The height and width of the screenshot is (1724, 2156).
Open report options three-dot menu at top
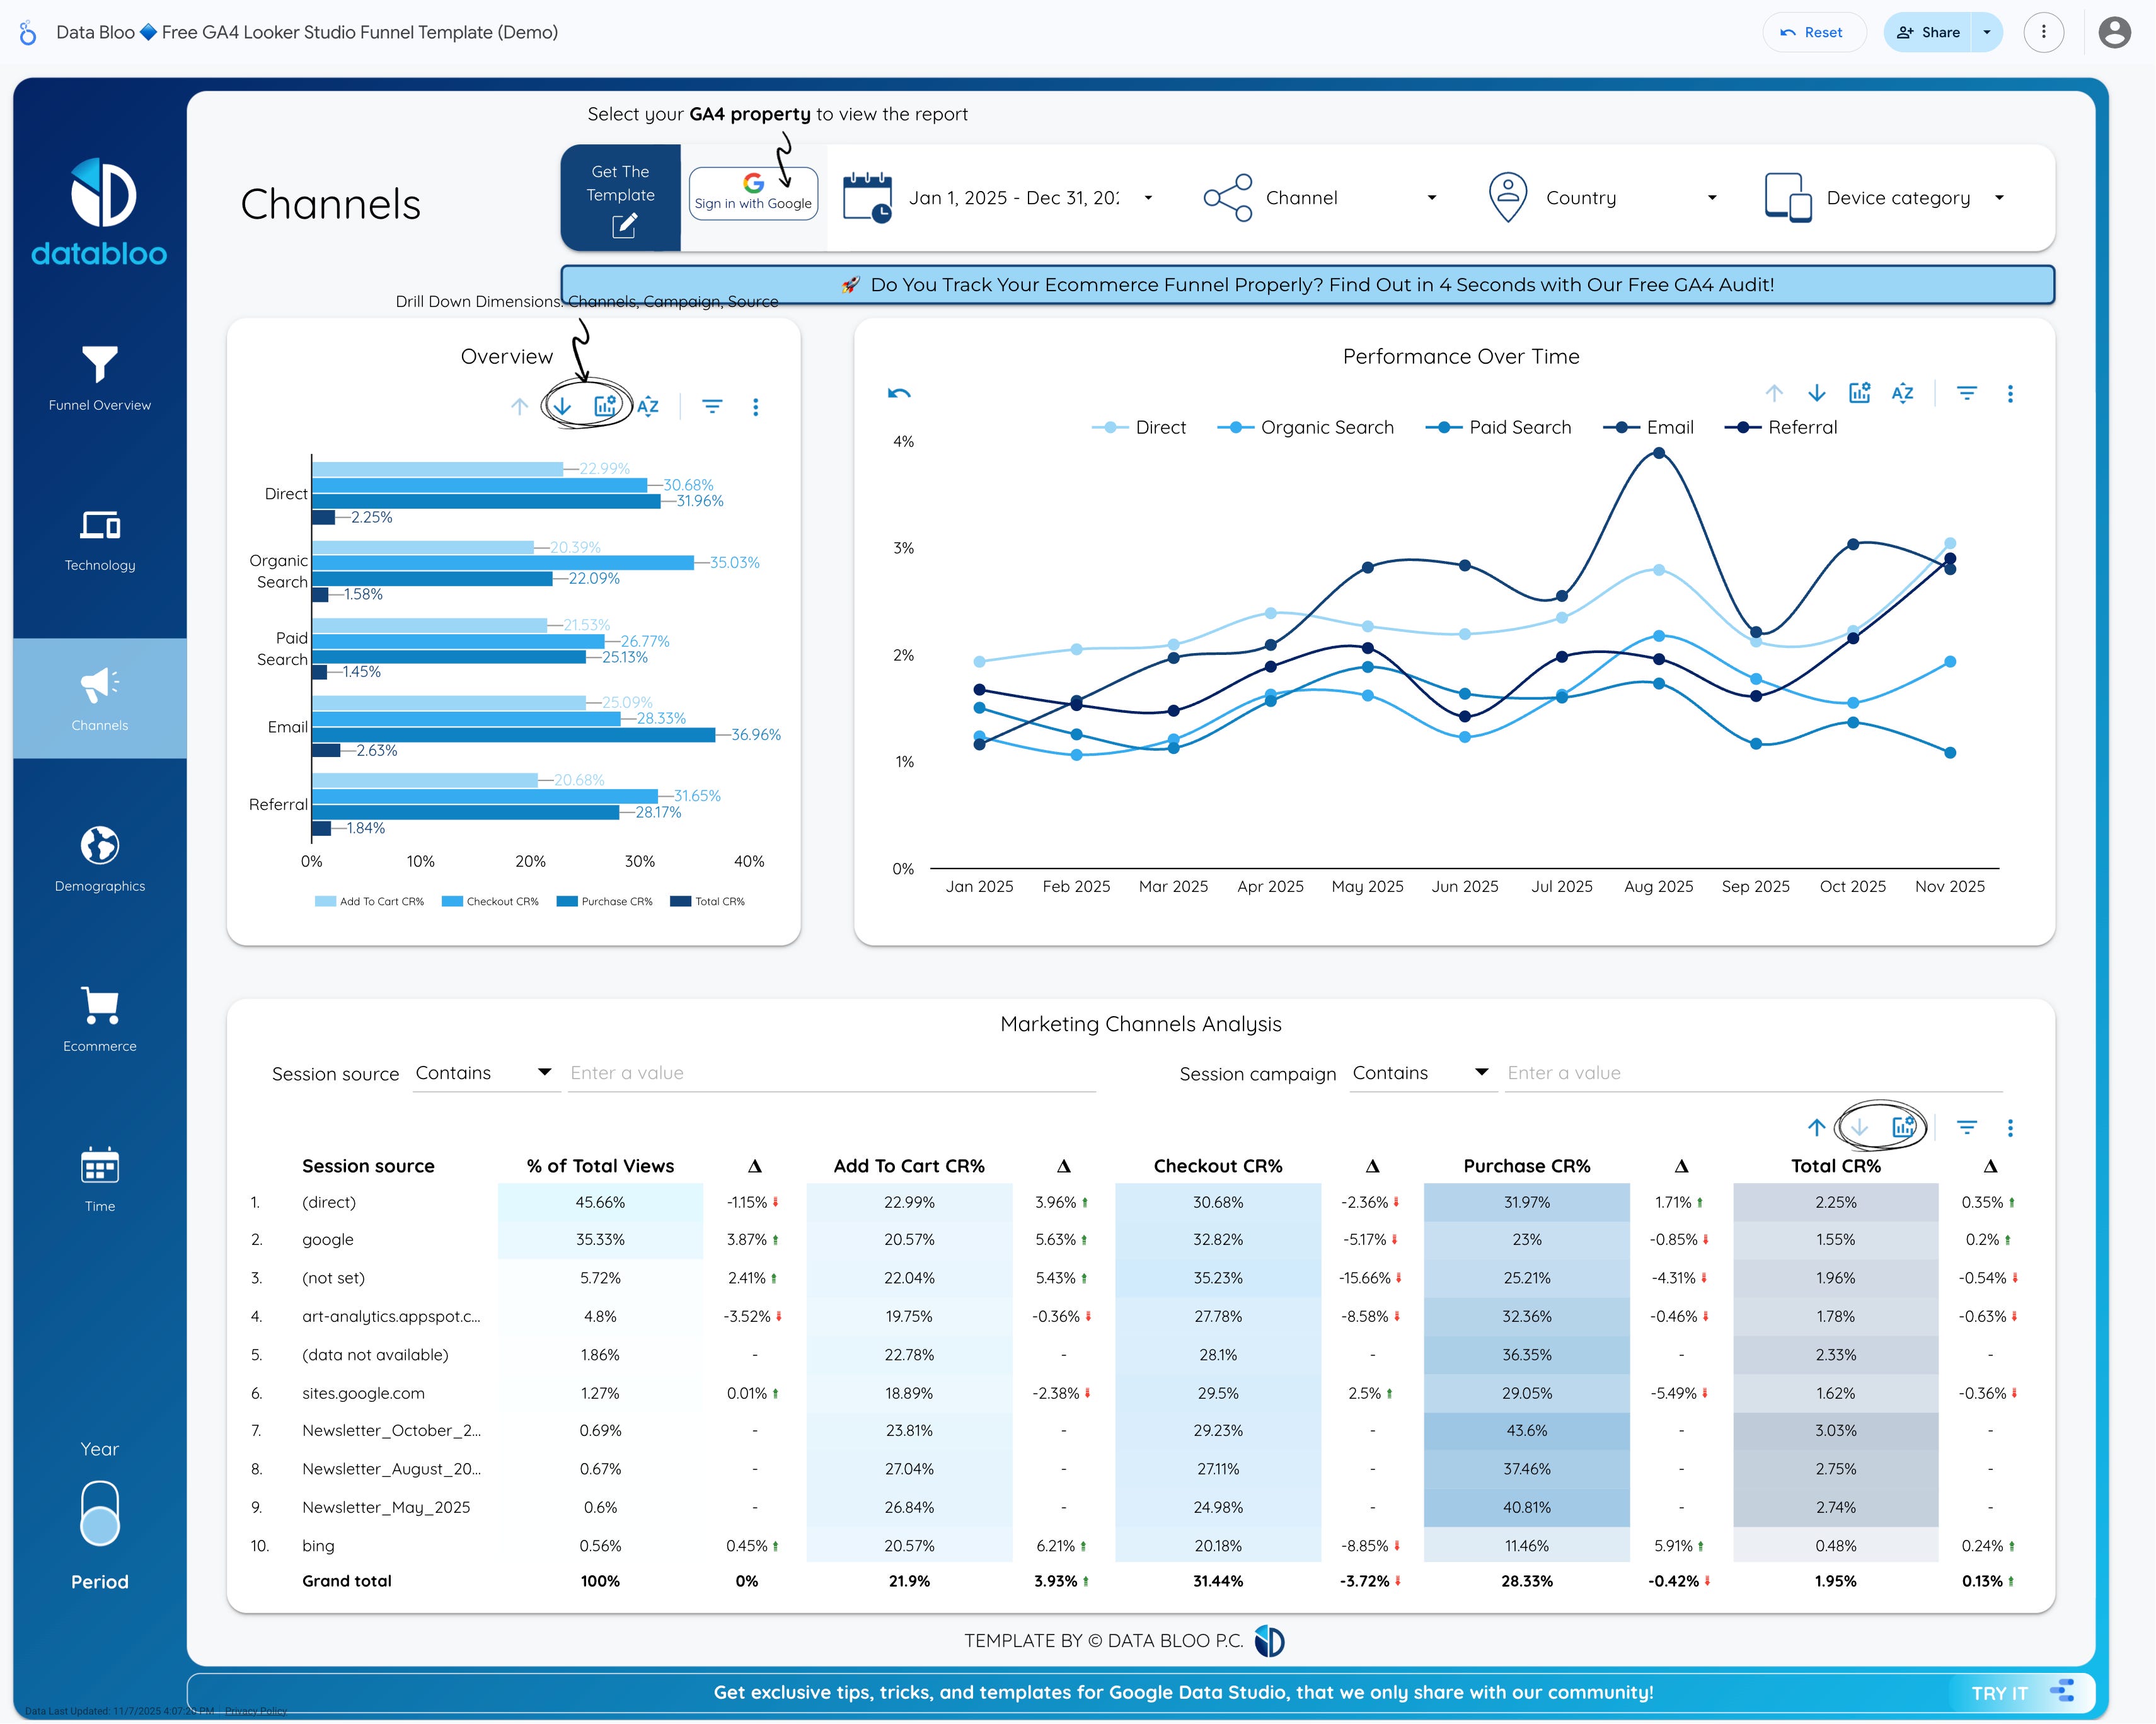click(x=2043, y=32)
